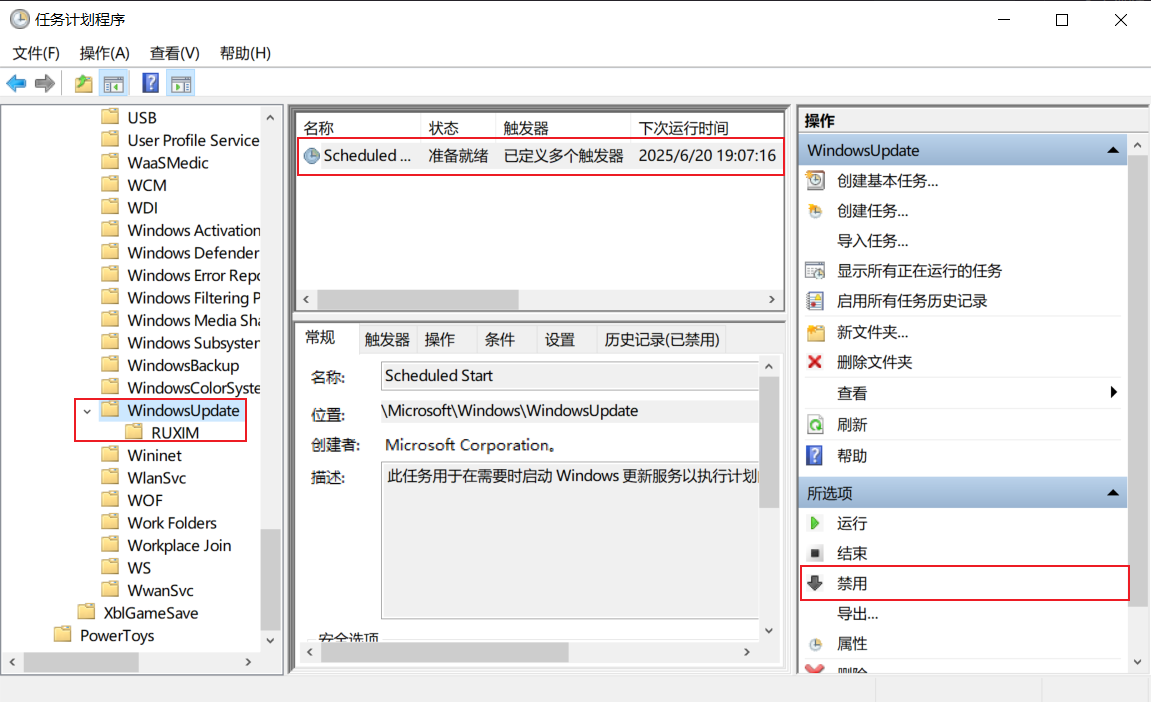Image resolution: width=1151 pixels, height=702 pixels.
Task: Expand the 查看 submenu arrow
Action: (1114, 393)
